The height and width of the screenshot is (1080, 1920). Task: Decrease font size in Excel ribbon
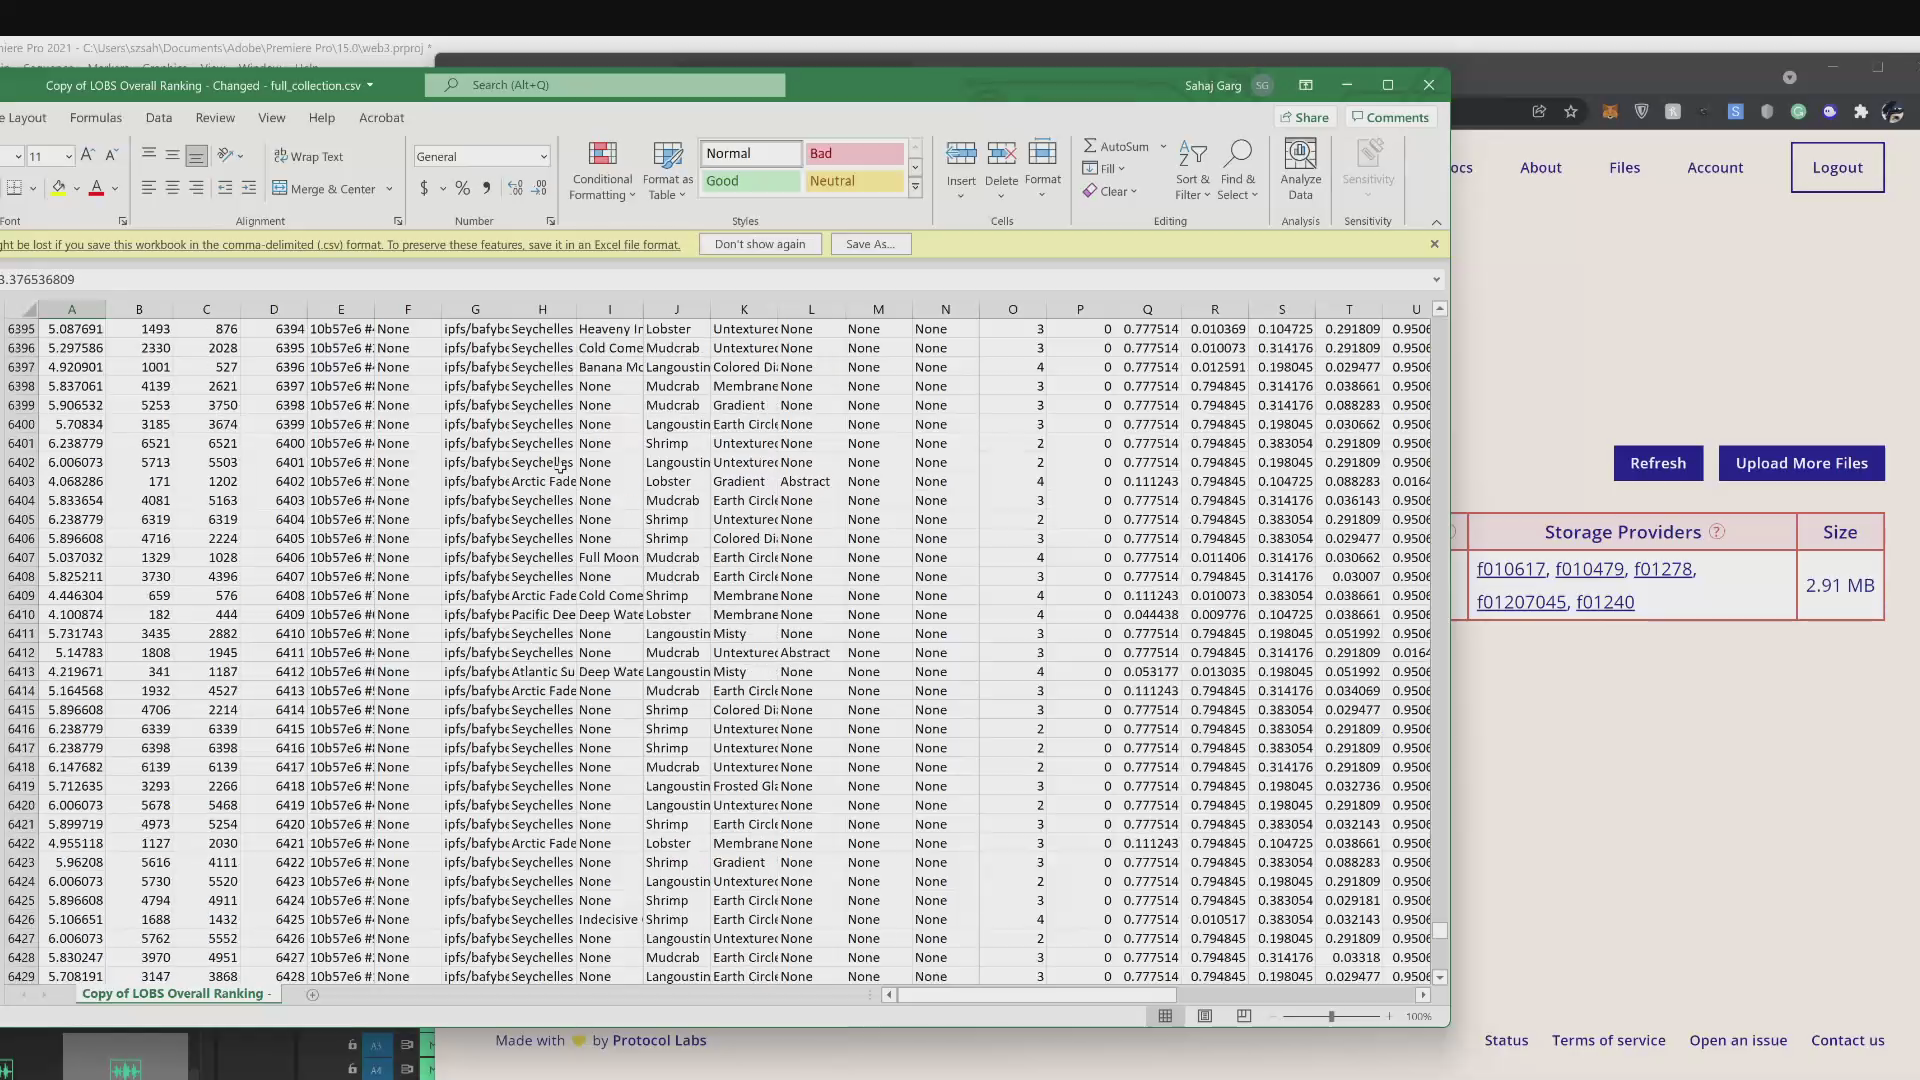pyautogui.click(x=111, y=155)
